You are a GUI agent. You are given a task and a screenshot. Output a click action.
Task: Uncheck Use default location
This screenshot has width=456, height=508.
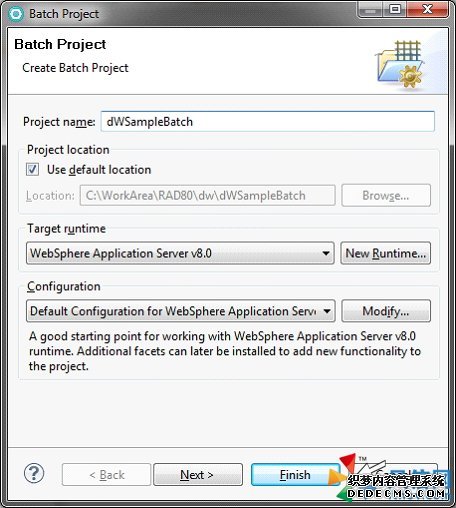click(x=32, y=169)
